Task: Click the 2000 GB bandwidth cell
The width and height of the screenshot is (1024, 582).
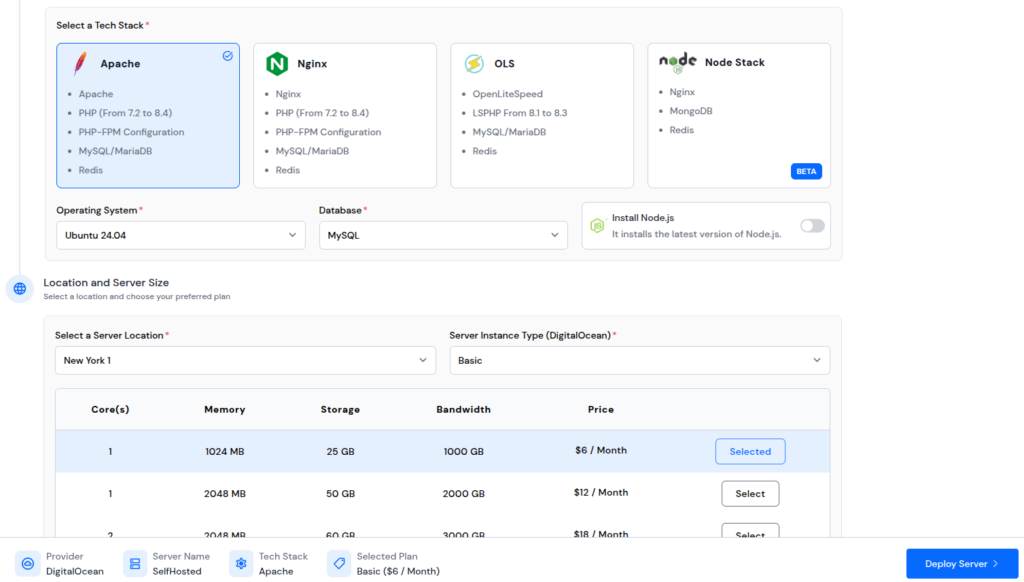Action: coord(464,494)
